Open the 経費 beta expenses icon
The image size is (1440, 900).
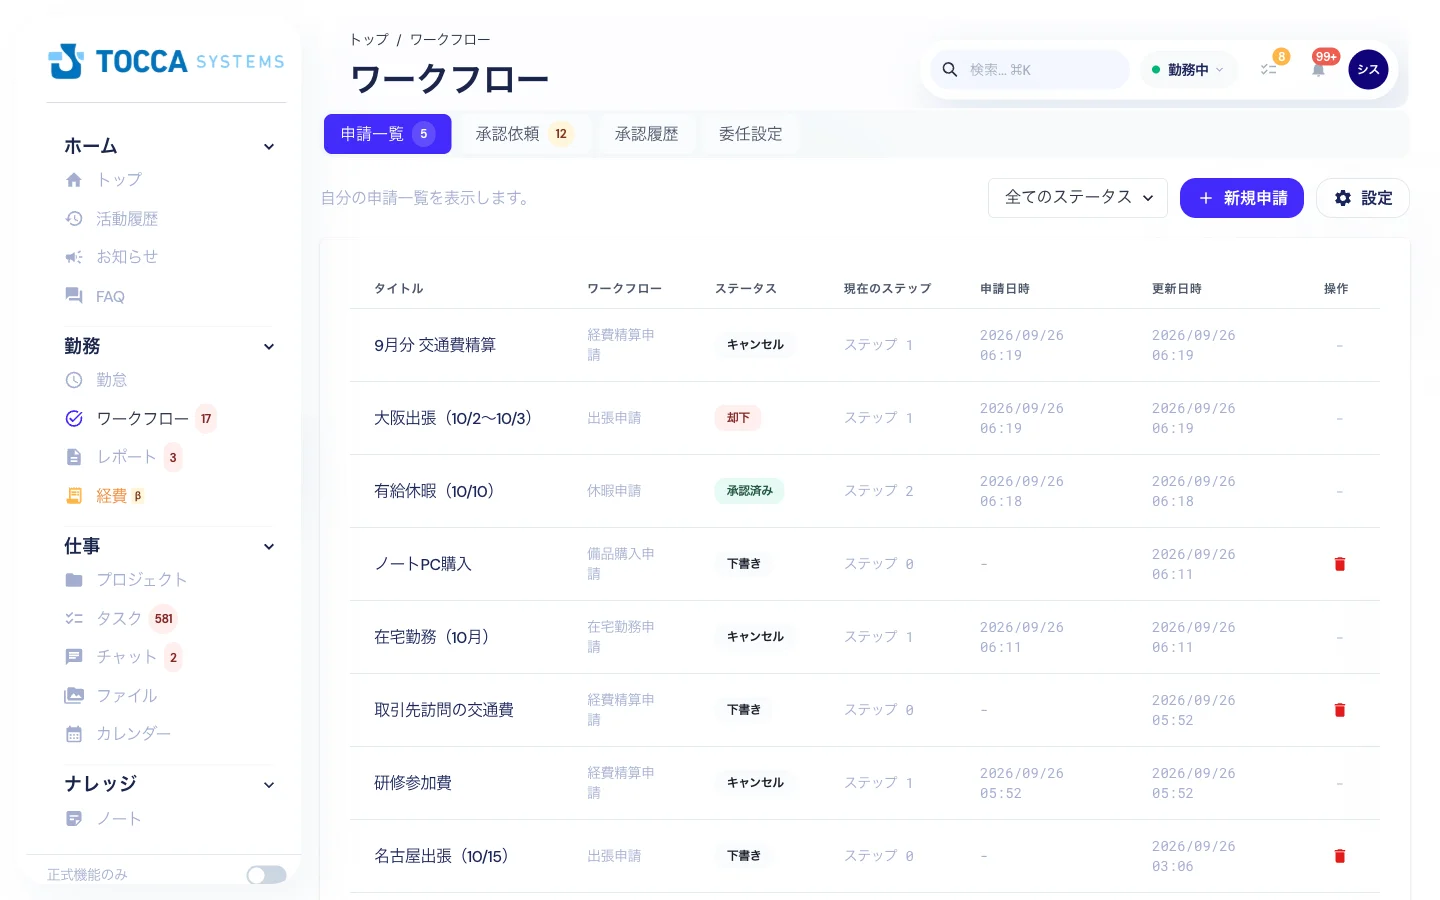point(74,496)
